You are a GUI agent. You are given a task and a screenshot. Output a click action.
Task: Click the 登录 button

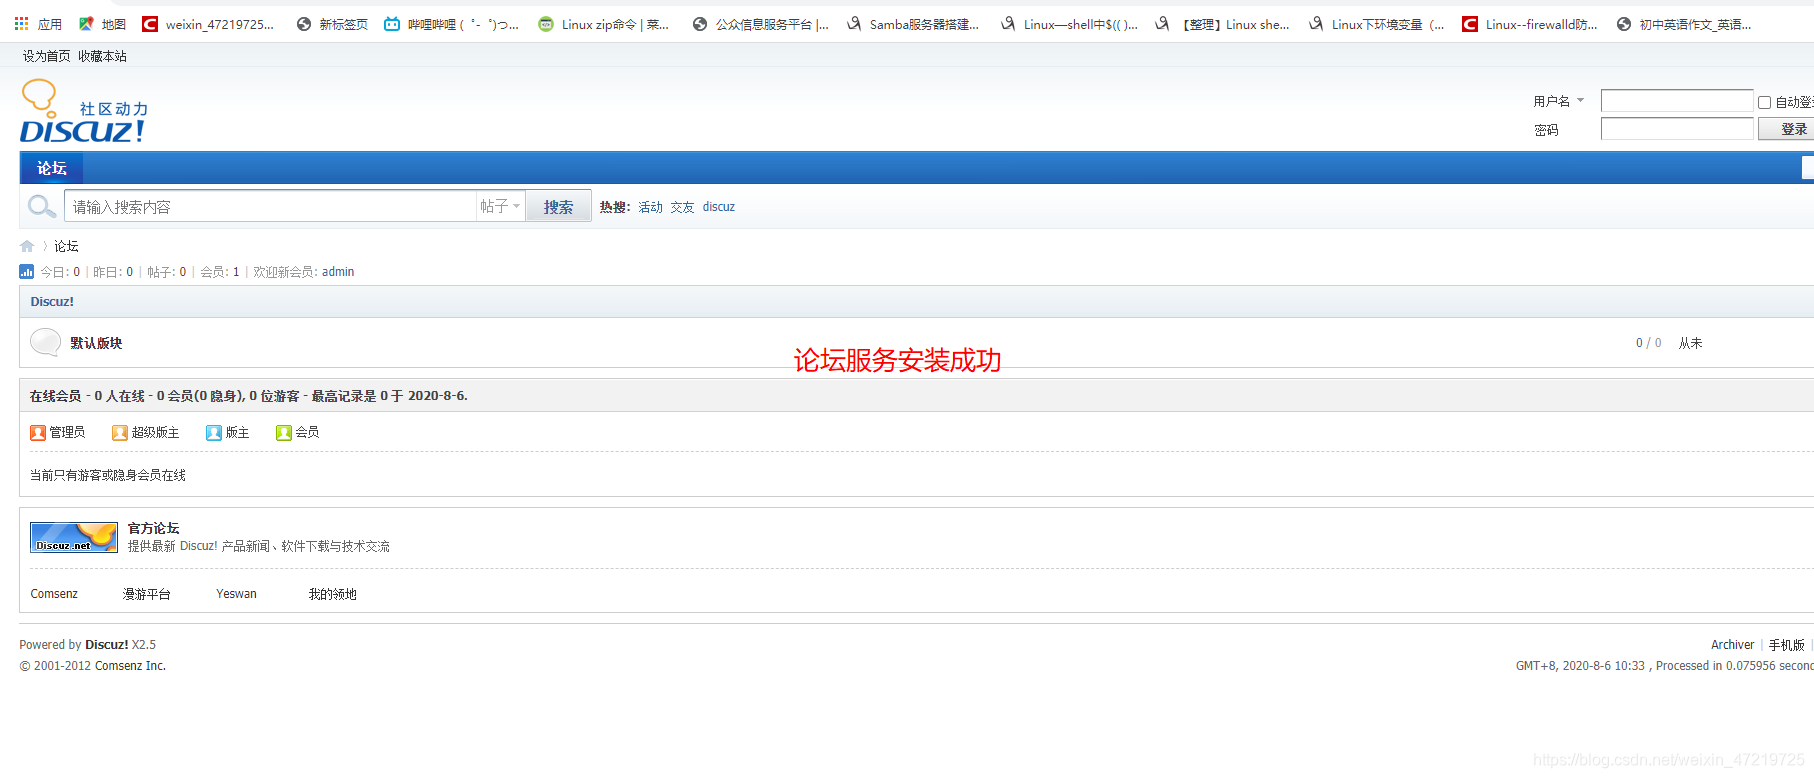tap(1787, 129)
